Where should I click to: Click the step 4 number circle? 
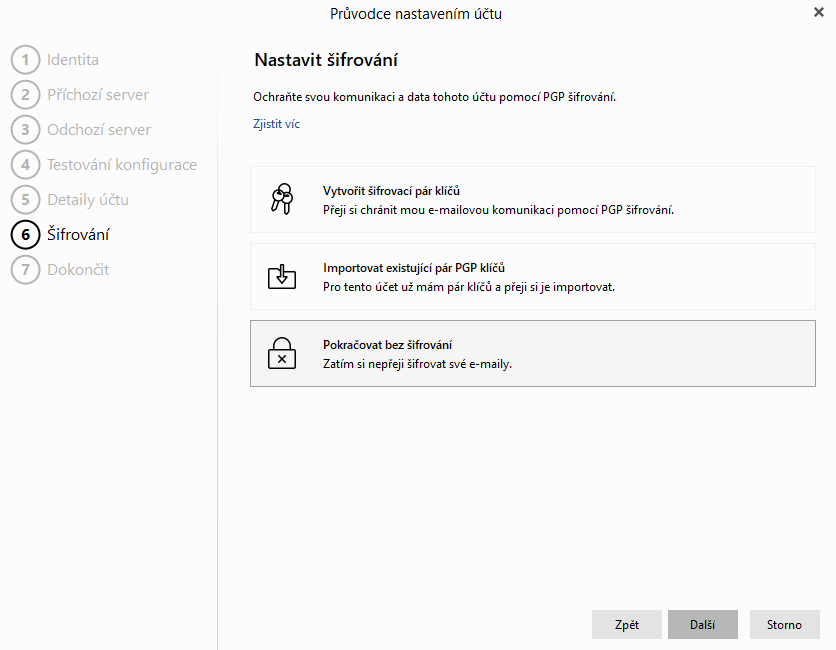coord(25,165)
